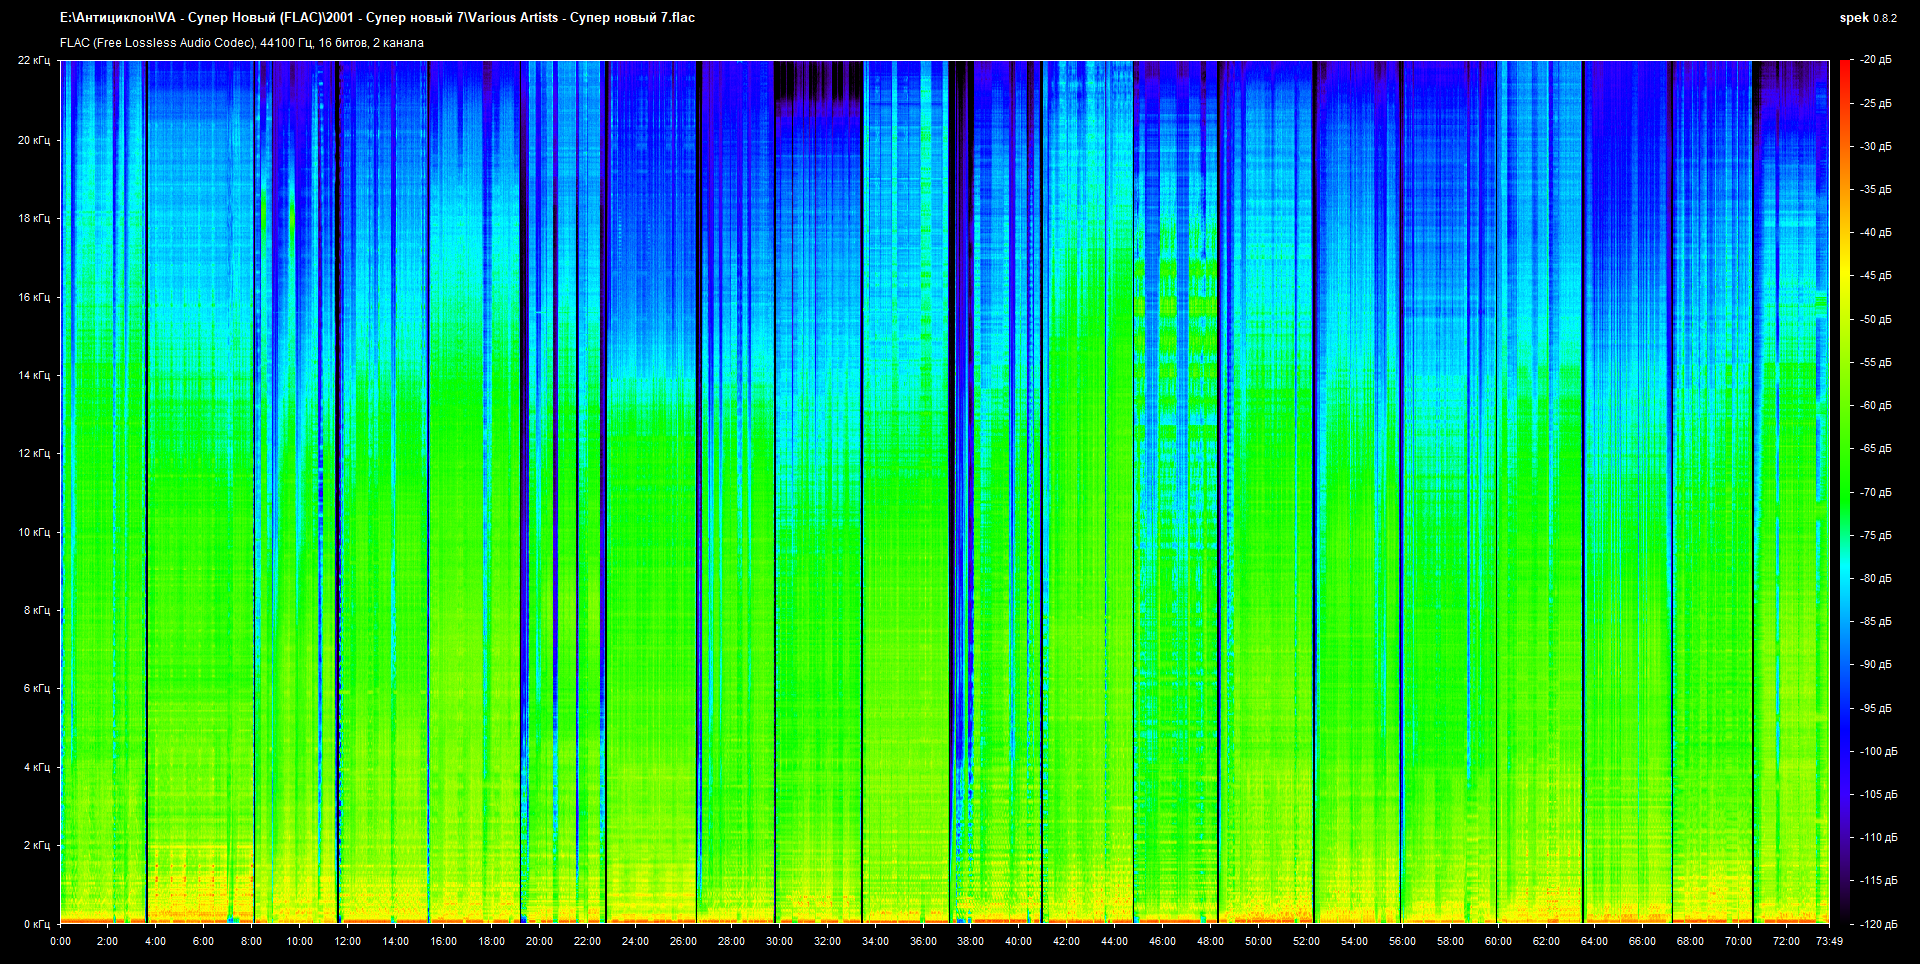Screen dimensions: 1920x964
Task: Click the -70 дБ scale label
Action: point(1876,492)
